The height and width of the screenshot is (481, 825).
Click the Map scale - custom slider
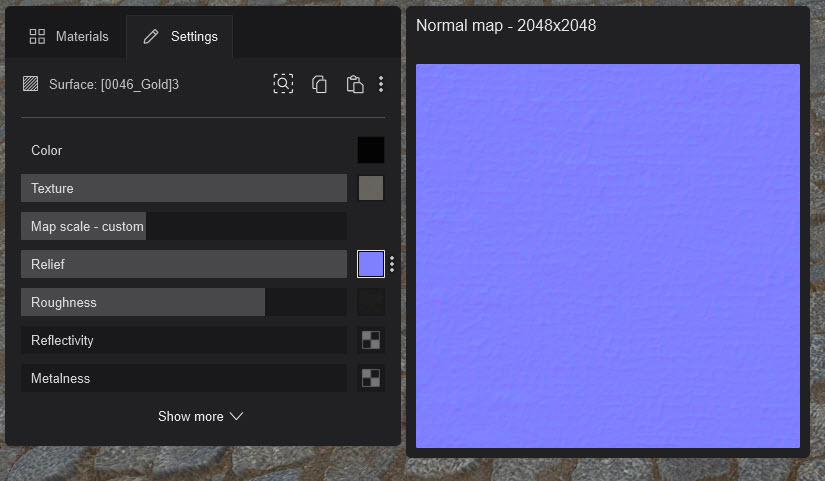coord(184,226)
